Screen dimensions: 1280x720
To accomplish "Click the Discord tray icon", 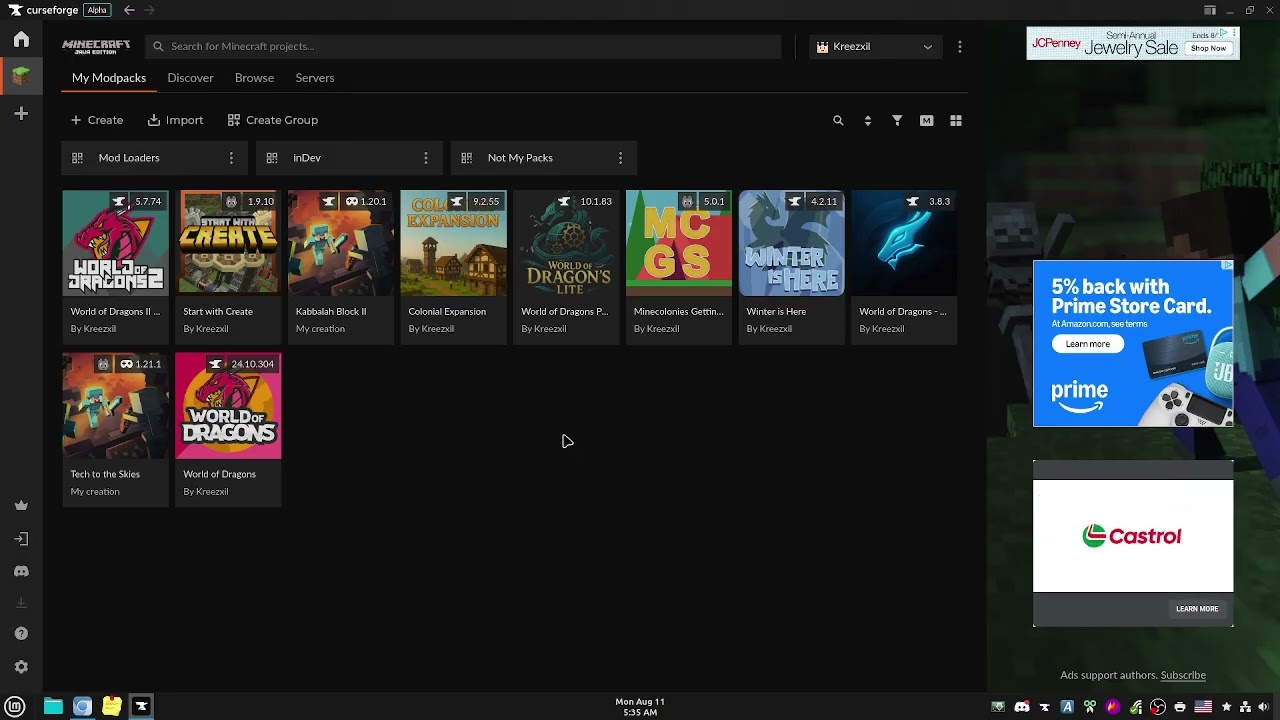I will pos(1021,707).
